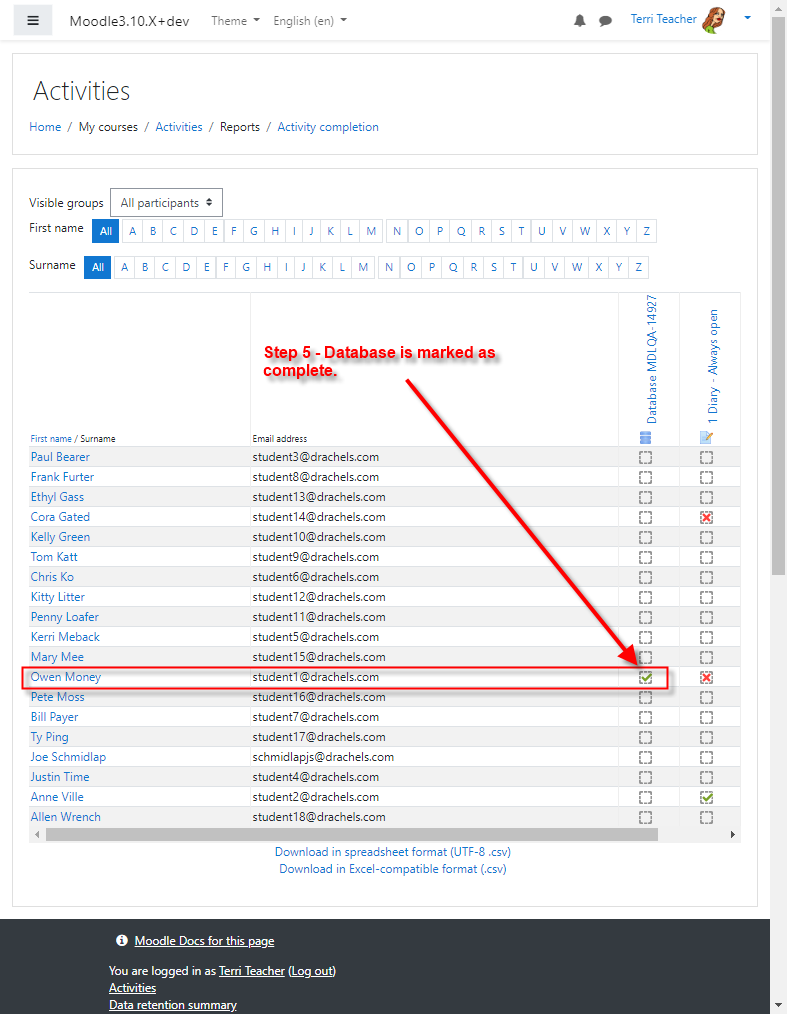
Task: Toggle Database completion for Allen Wrench
Action: coord(645,817)
